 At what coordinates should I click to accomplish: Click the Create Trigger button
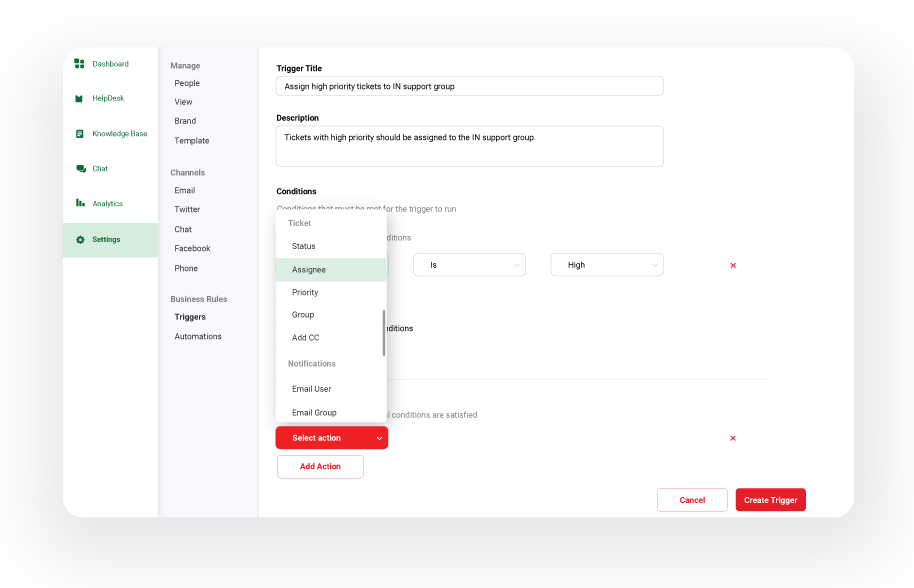coord(770,499)
